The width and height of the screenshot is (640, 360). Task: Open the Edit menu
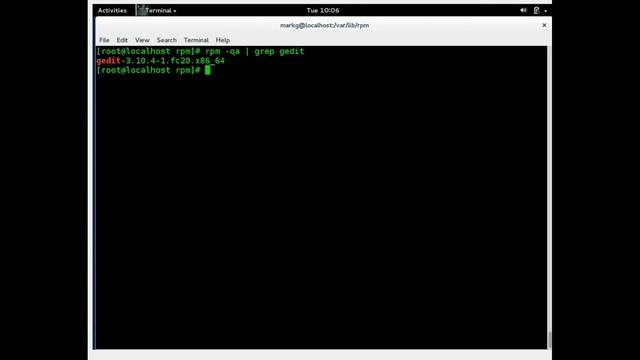(x=122, y=40)
